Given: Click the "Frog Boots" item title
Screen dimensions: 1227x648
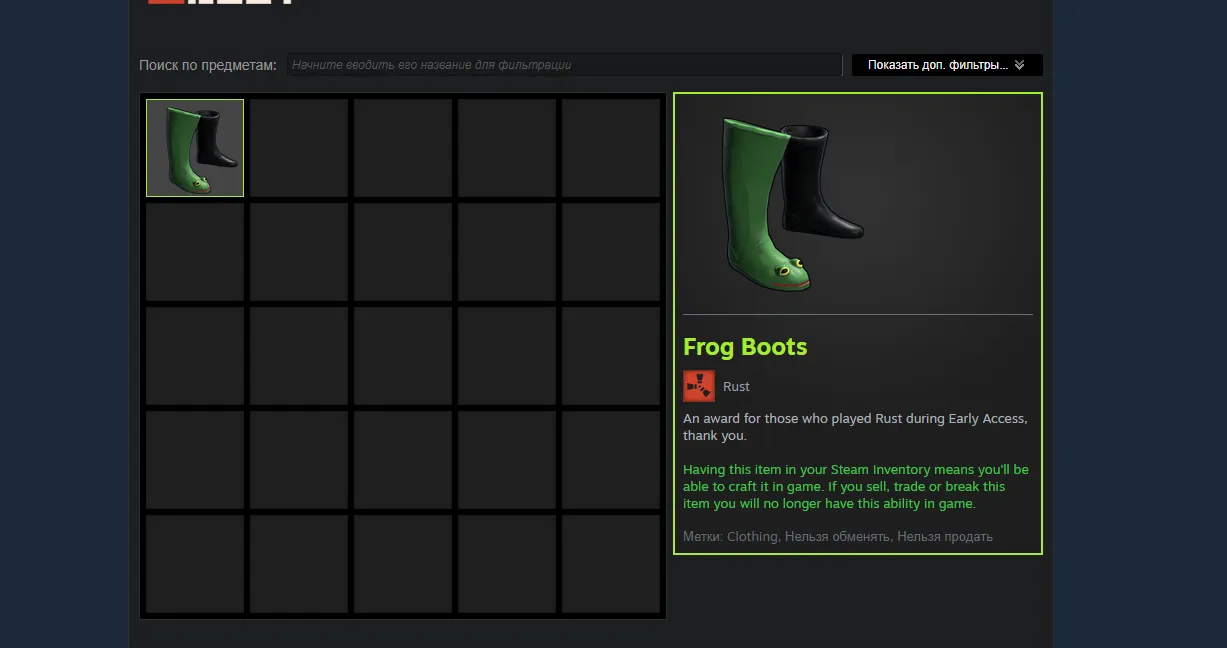Looking at the screenshot, I should (x=745, y=347).
